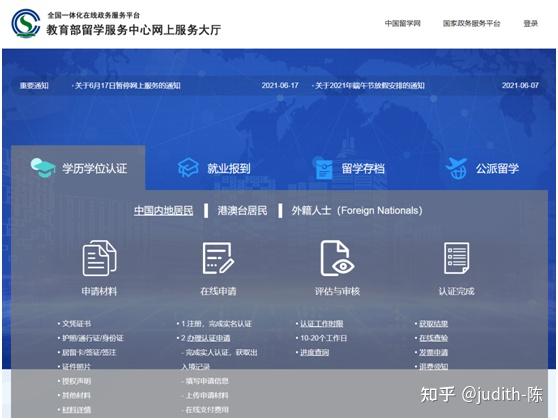Click the 授权声明 list item
Viewport: 558px width, 420px height.
76,381
